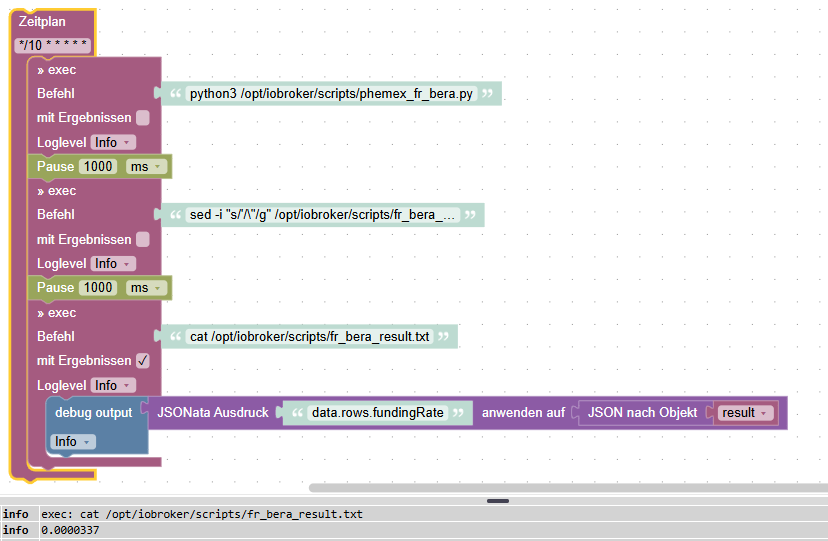The image size is (828, 541).
Task: Open Loglevel dropdown of the python3 exec block
Action: click(113, 143)
